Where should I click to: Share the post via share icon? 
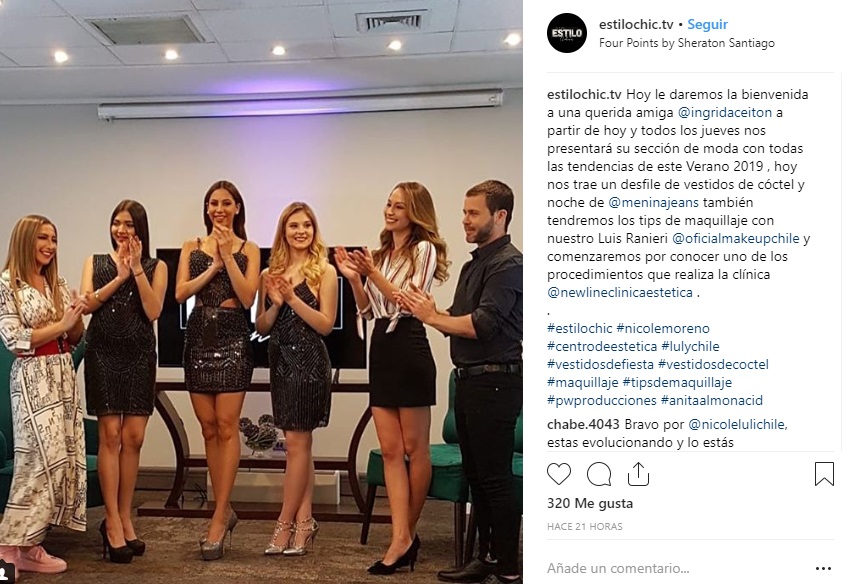pyautogui.click(x=638, y=474)
